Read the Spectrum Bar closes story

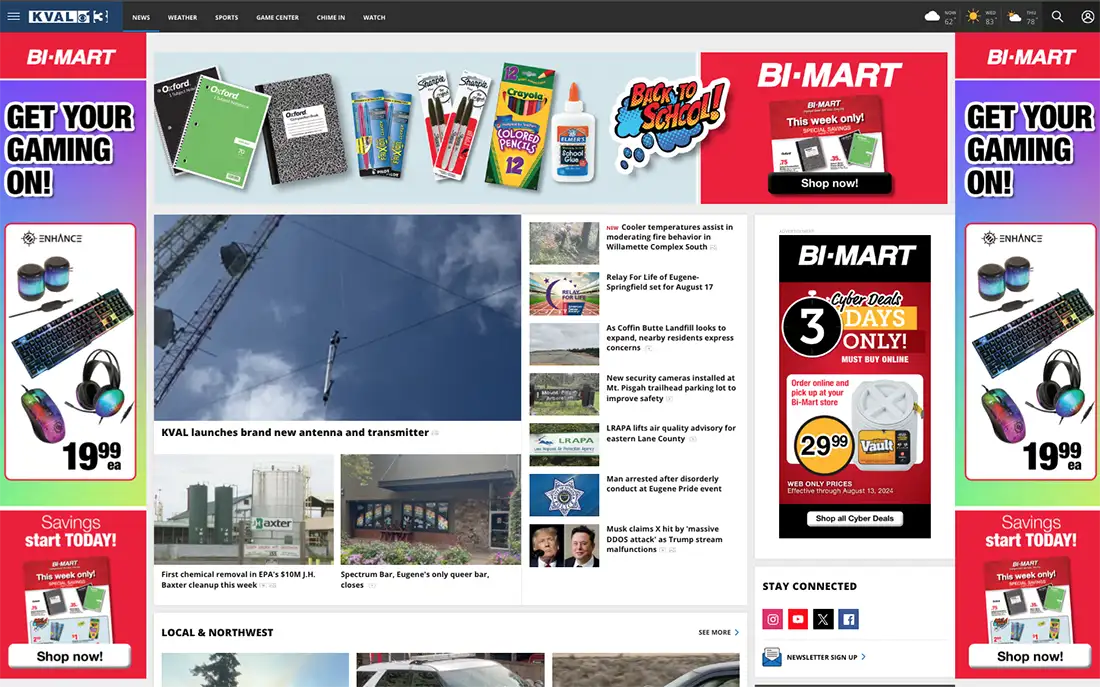(x=415, y=580)
